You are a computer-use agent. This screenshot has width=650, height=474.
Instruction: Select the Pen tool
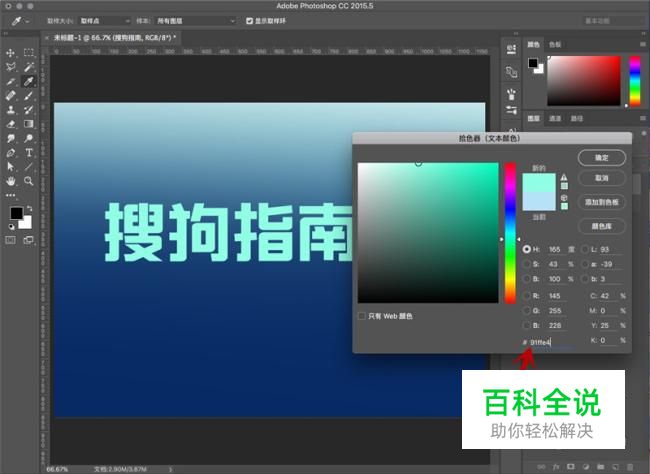(x=10, y=153)
